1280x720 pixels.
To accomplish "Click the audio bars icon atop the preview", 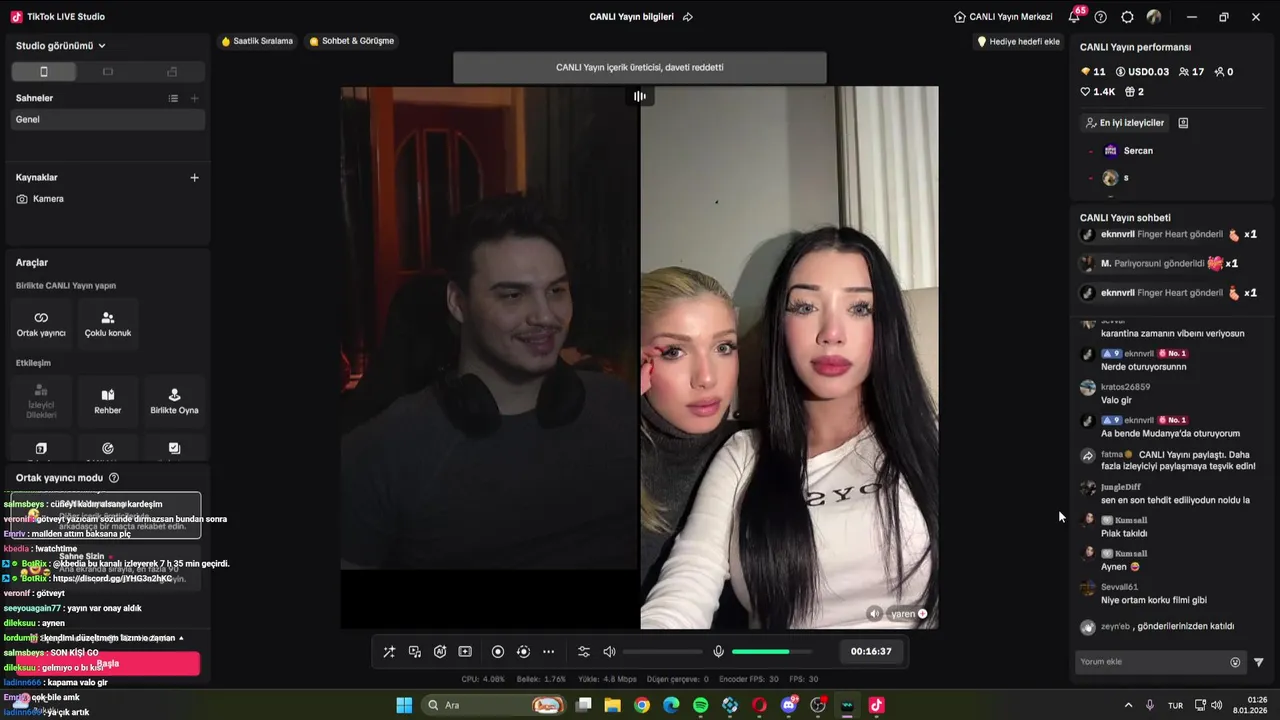I will click(640, 96).
